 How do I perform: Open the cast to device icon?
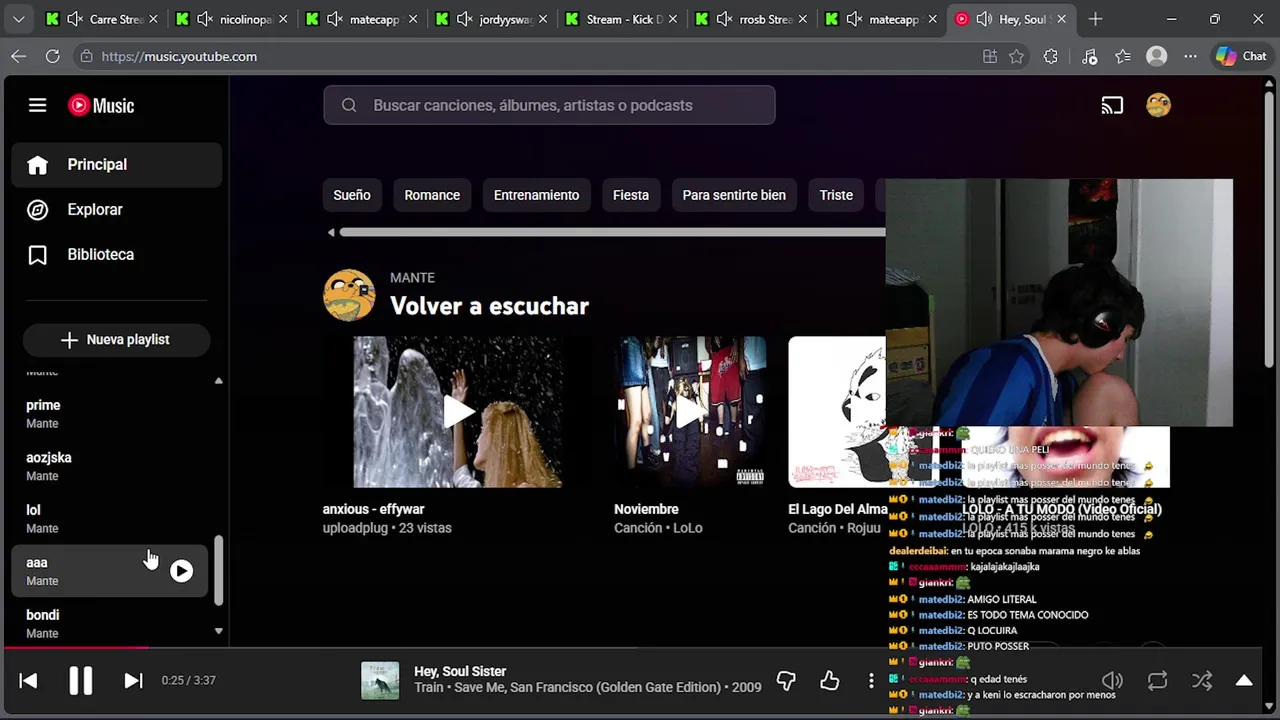(x=1112, y=105)
